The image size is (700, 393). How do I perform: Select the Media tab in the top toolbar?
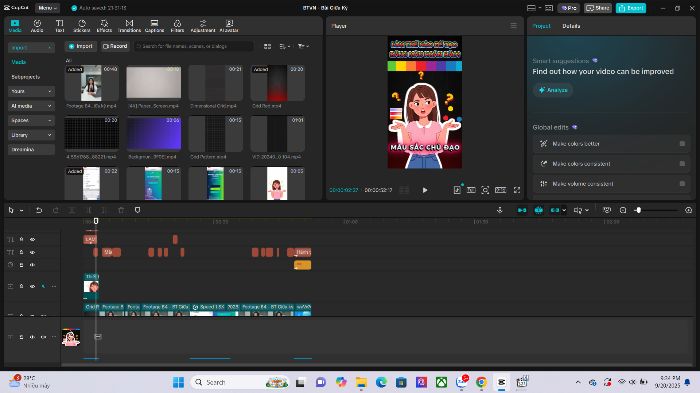pos(15,26)
